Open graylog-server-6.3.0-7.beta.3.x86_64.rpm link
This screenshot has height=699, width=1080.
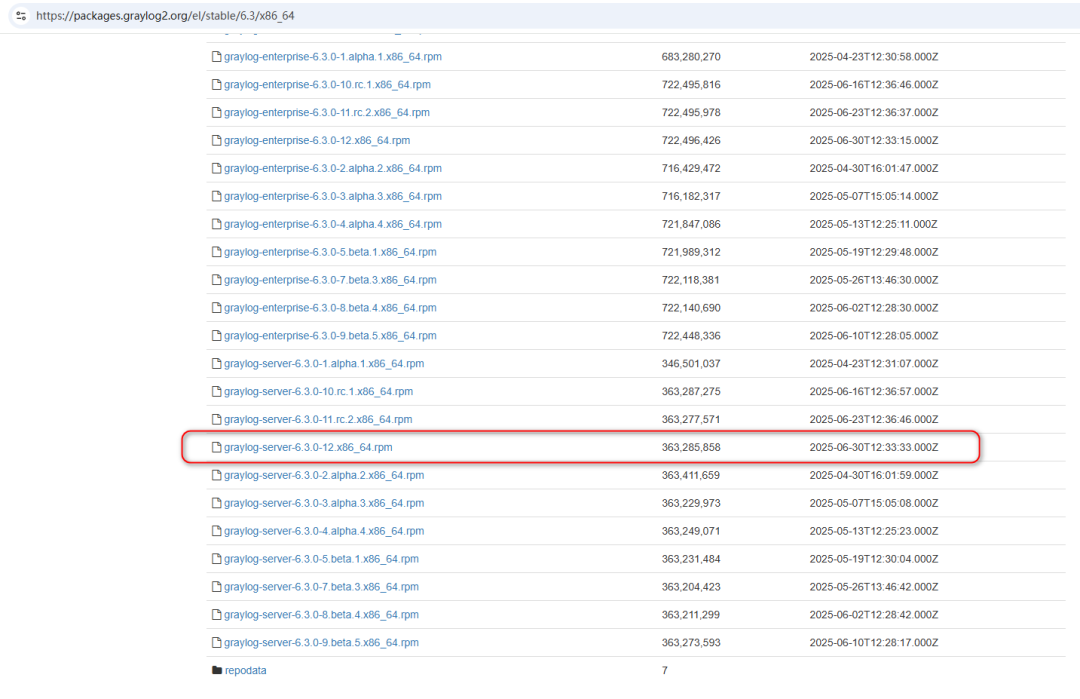click(321, 587)
